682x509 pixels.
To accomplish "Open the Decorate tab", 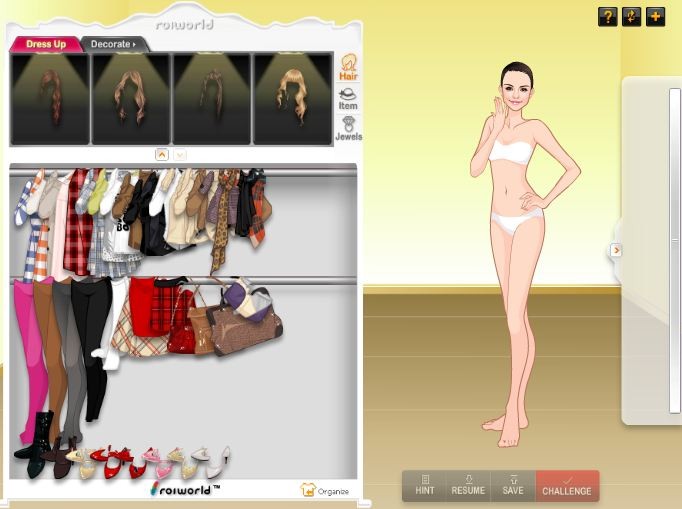I will (112, 44).
